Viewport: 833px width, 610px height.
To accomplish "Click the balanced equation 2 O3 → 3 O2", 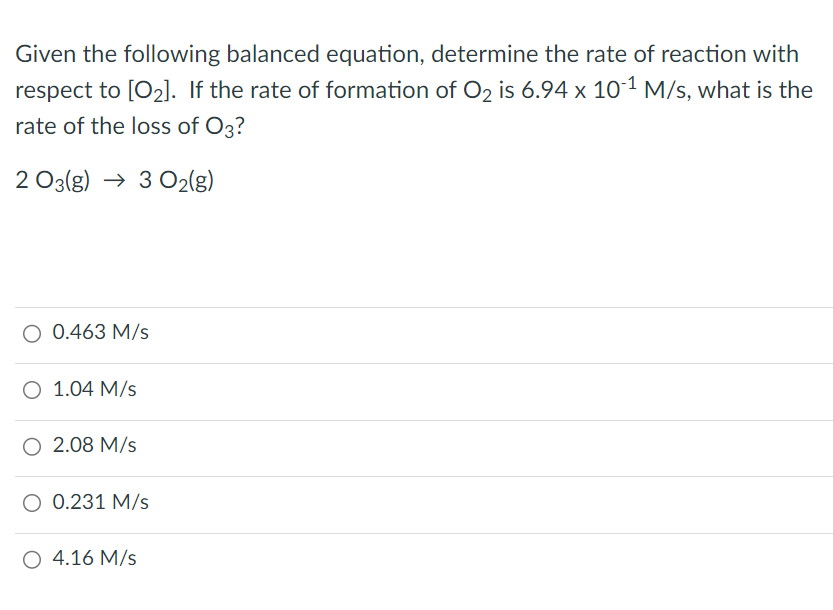I will point(115,180).
